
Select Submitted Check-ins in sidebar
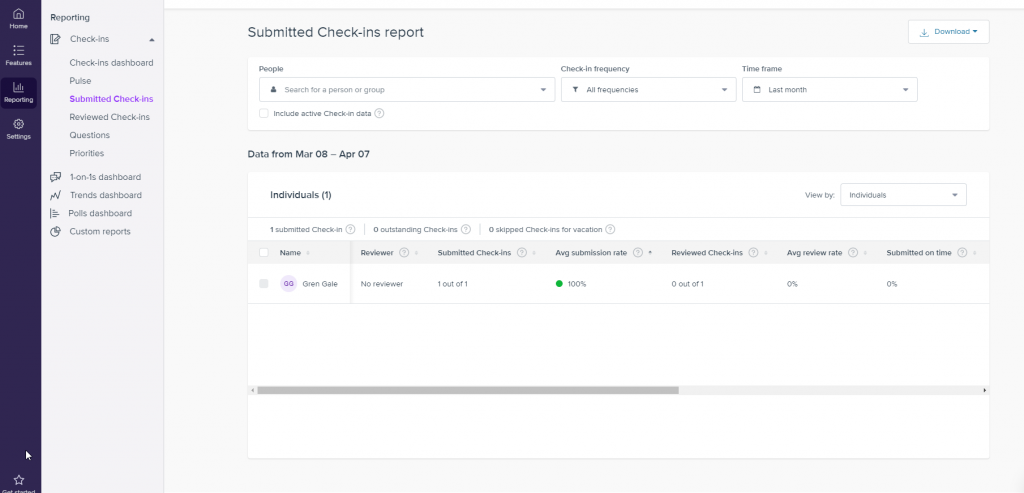click(111, 99)
